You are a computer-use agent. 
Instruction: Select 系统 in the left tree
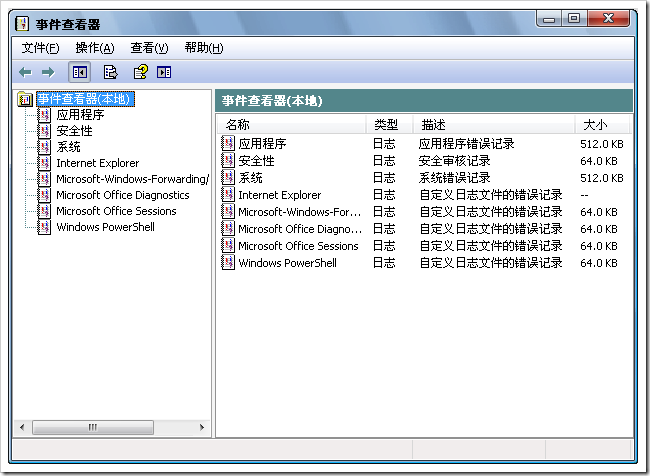[x=68, y=147]
